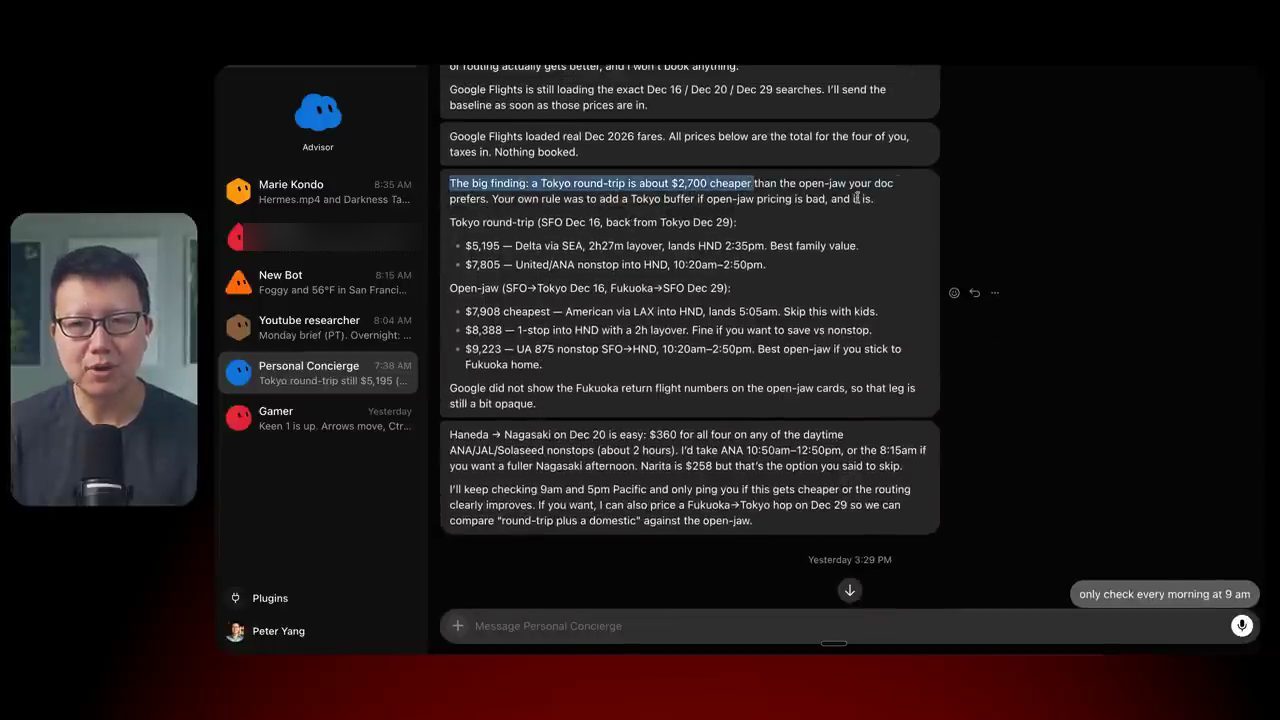Select the Personal Concierge conversation
This screenshot has width=1280, height=720.
[318, 373]
